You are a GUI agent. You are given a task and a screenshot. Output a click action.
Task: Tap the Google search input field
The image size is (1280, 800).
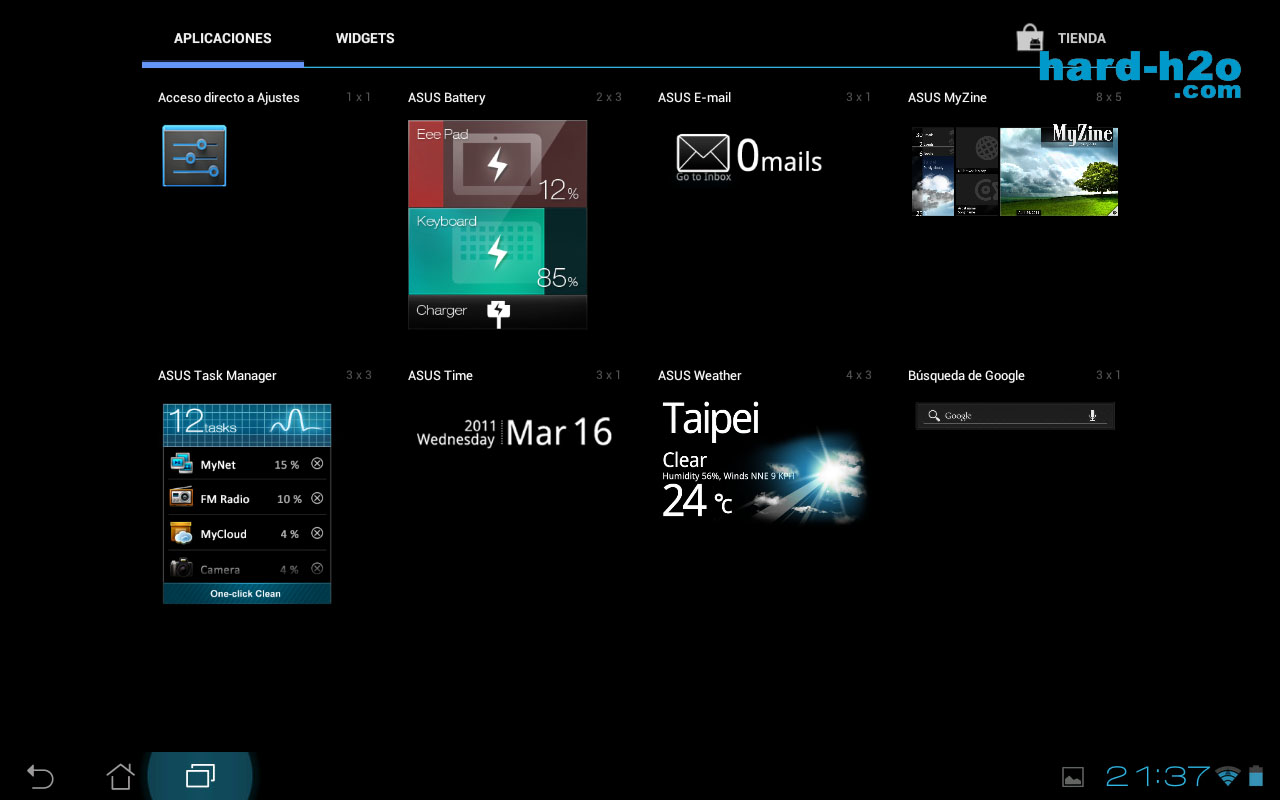tap(1015, 416)
